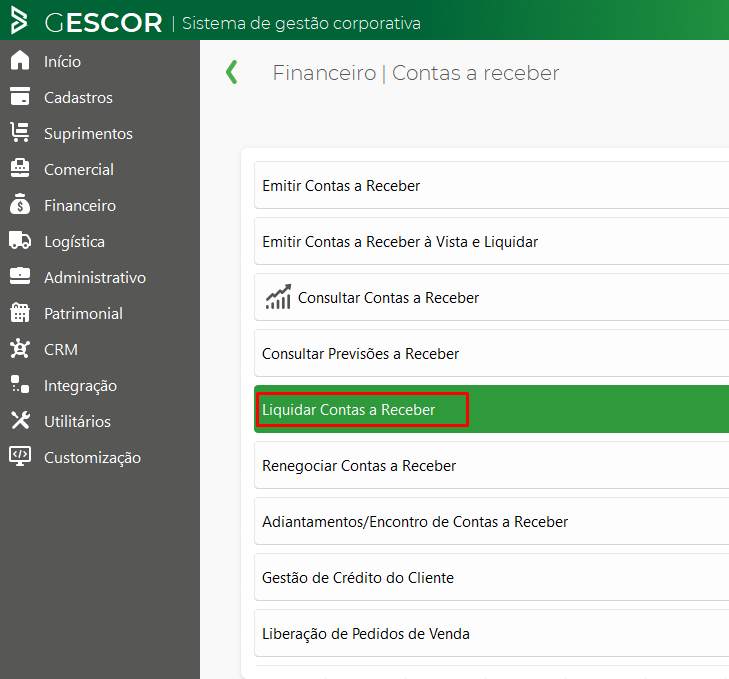Screen dimensions: 729x679
Task: Open Cadastros via its sidebar icon
Action: (x=20, y=96)
